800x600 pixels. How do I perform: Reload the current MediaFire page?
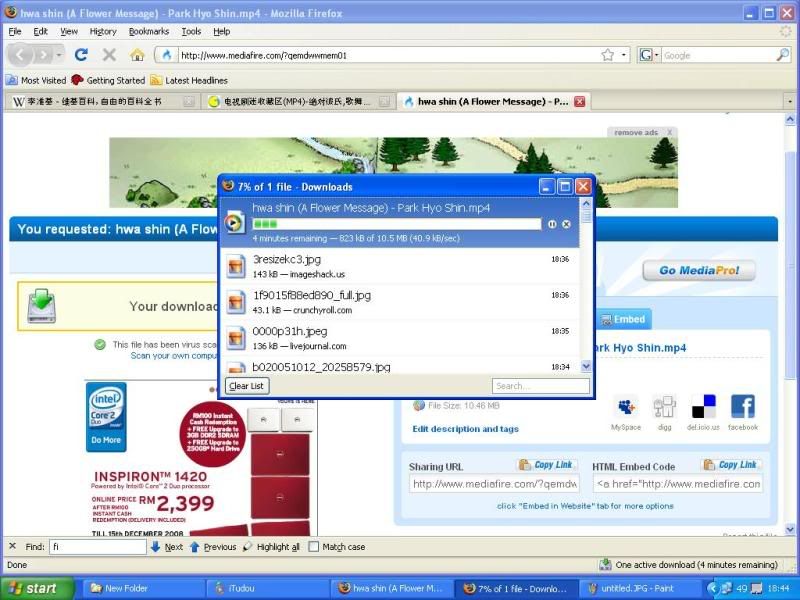click(81, 55)
